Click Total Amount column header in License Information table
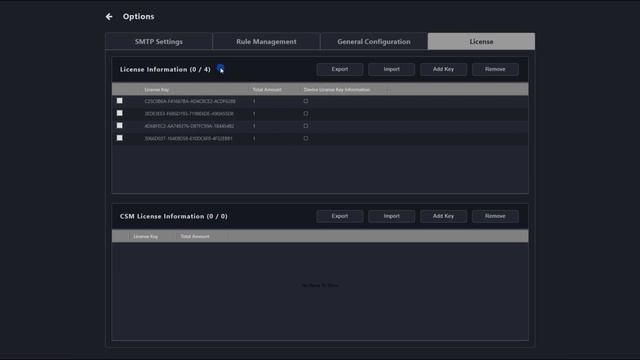 267,89
